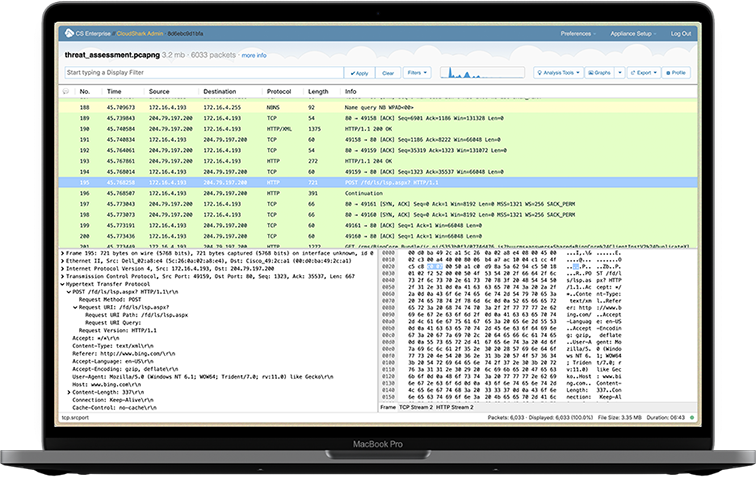Click the green capture status dot

click(692, 418)
